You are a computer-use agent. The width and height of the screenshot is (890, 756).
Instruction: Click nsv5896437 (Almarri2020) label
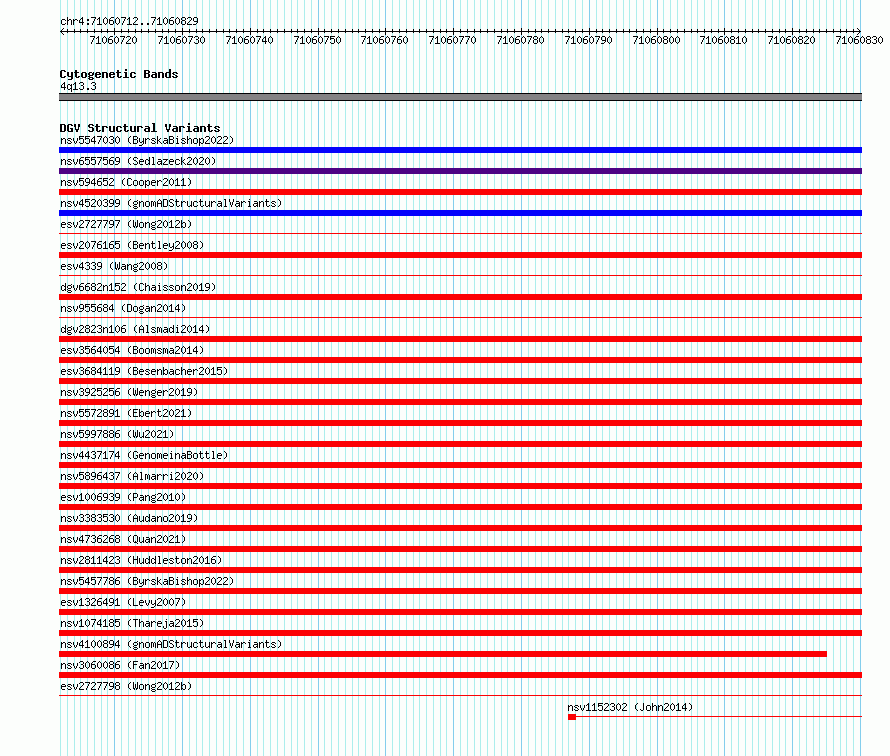coord(132,476)
